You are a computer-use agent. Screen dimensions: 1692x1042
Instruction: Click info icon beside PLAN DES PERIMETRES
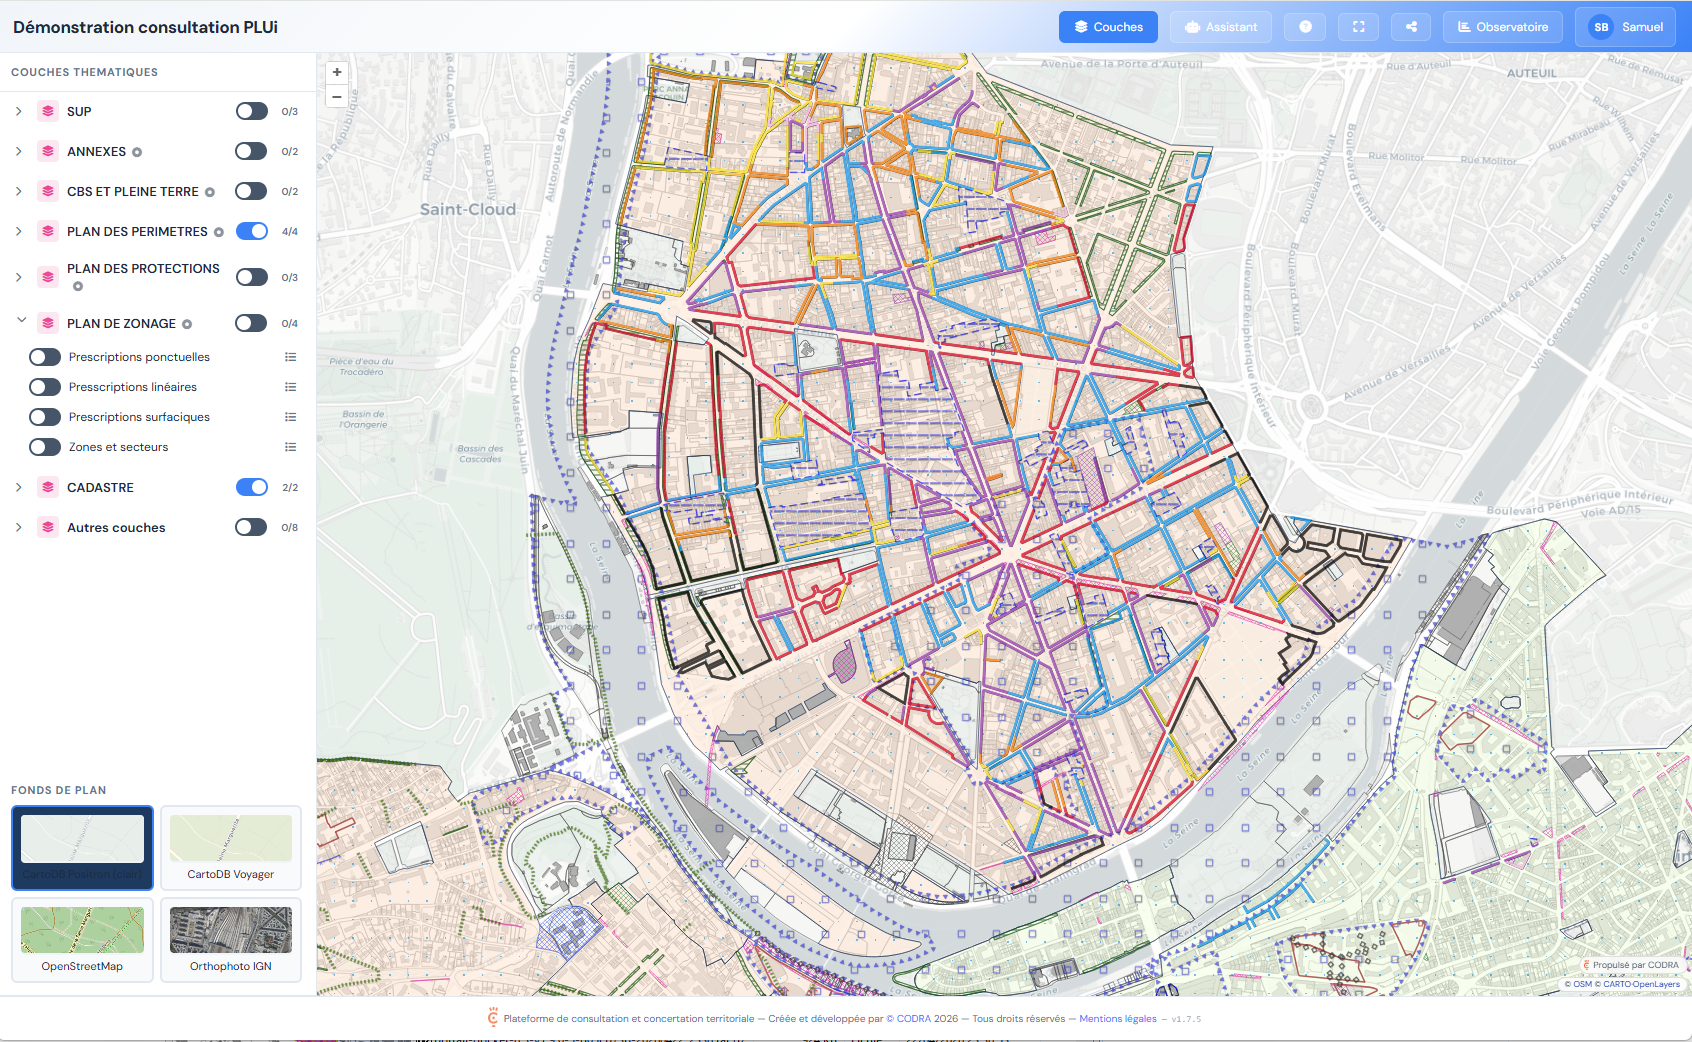[x=219, y=232]
